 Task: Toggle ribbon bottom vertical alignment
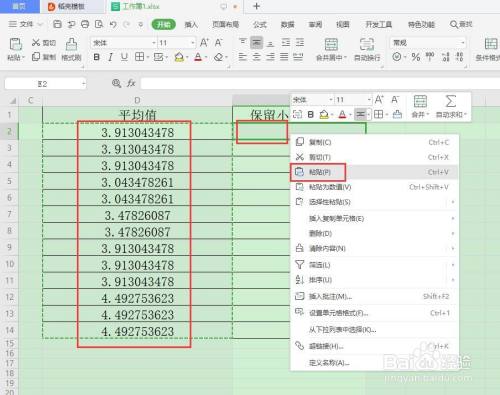point(271,43)
